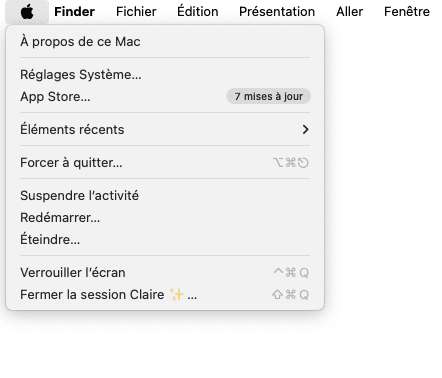Select Éteindre to shut down
The image size is (442, 378).
pyautogui.click(x=165, y=239)
